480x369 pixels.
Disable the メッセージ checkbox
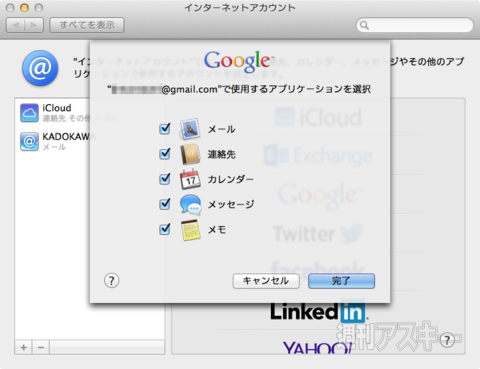pyautogui.click(x=165, y=204)
